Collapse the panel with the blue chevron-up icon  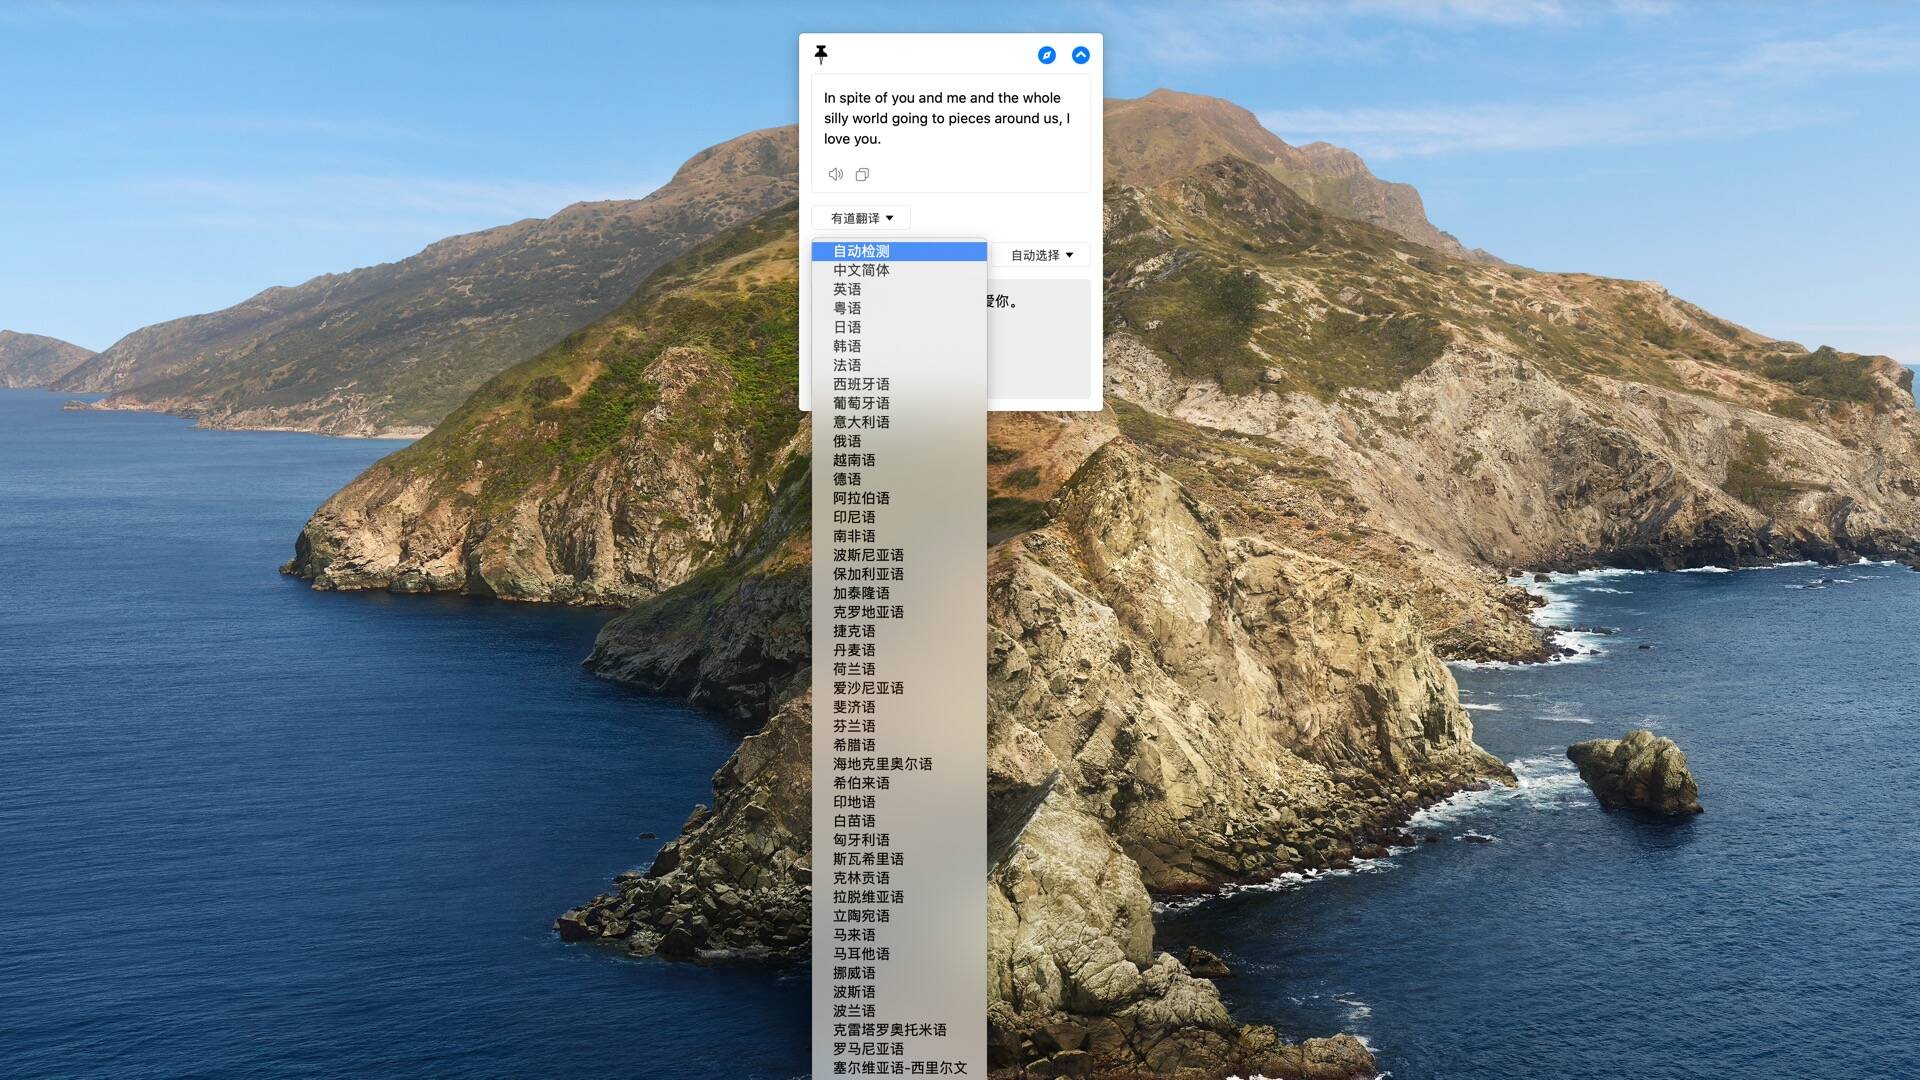click(x=1080, y=55)
